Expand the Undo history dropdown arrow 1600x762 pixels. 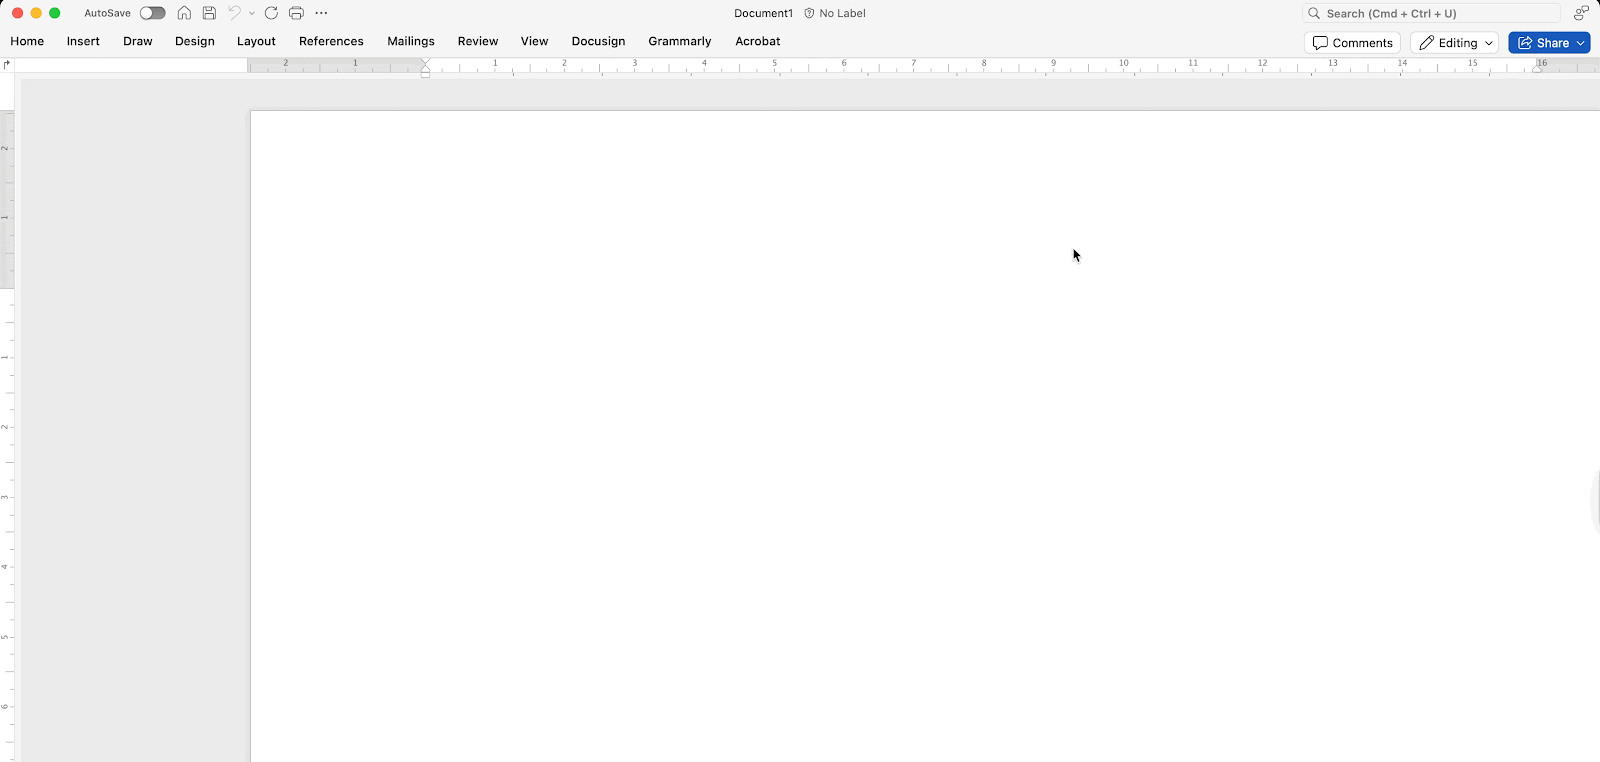pyautogui.click(x=252, y=13)
